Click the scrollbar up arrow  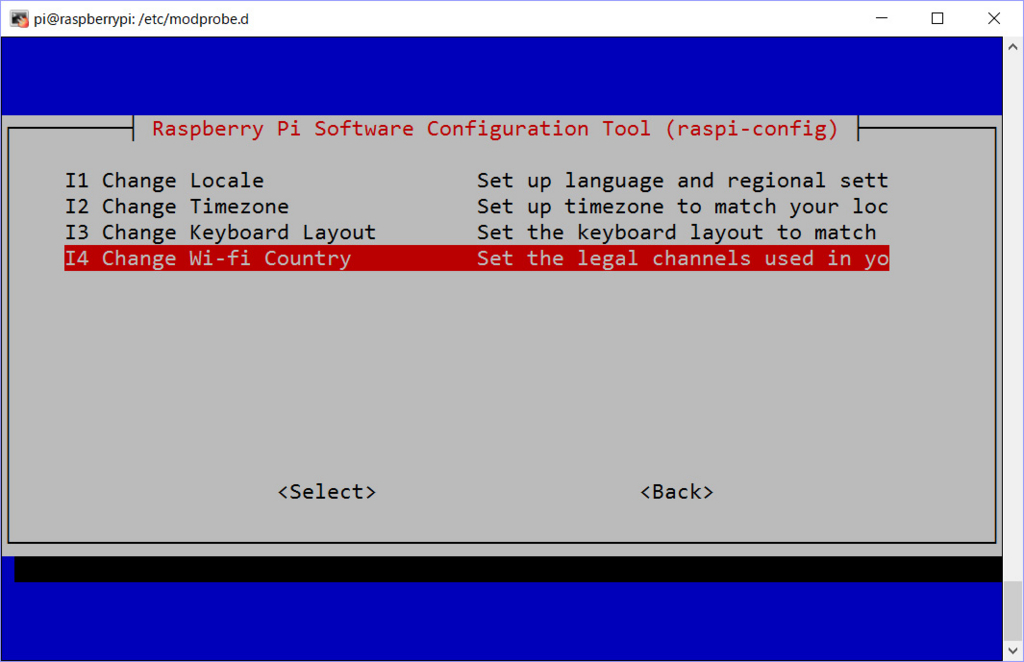pos(1012,47)
